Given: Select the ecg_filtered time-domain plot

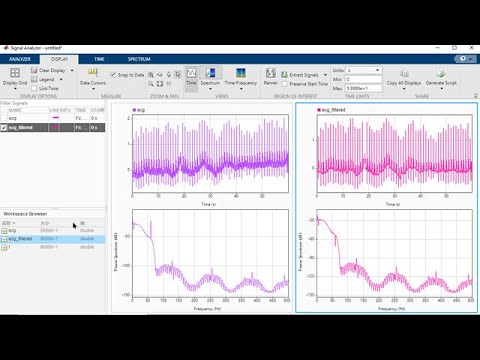Looking at the screenshot, I should tap(394, 153).
